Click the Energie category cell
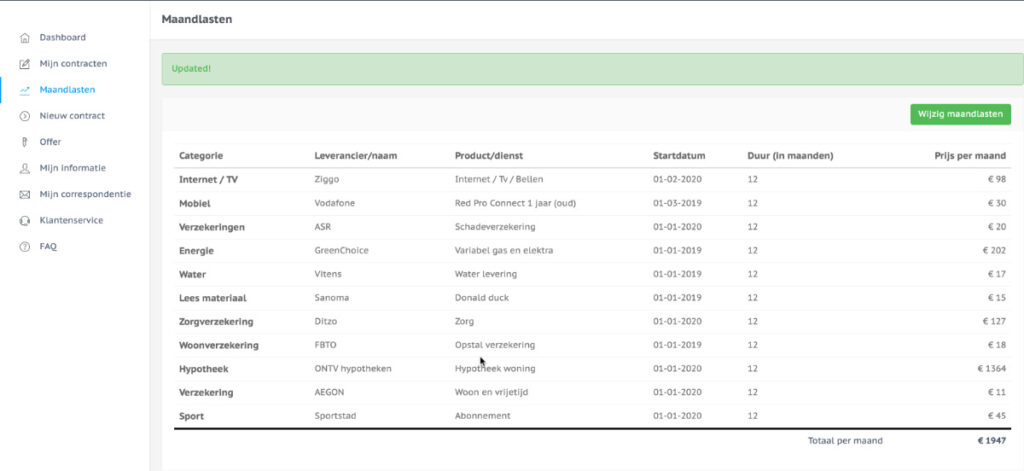The width and height of the screenshot is (1024, 471). pos(197,251)
